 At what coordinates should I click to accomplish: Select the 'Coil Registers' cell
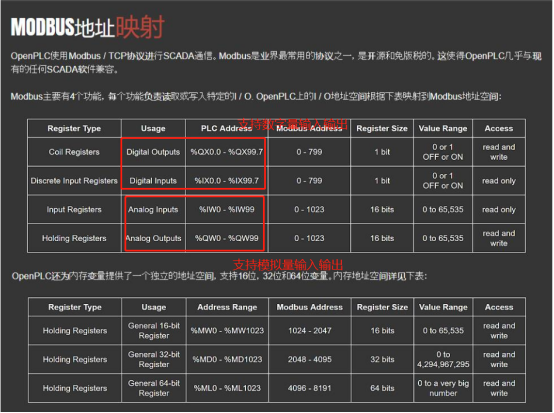pyautogui.click(x=74, y=152)
